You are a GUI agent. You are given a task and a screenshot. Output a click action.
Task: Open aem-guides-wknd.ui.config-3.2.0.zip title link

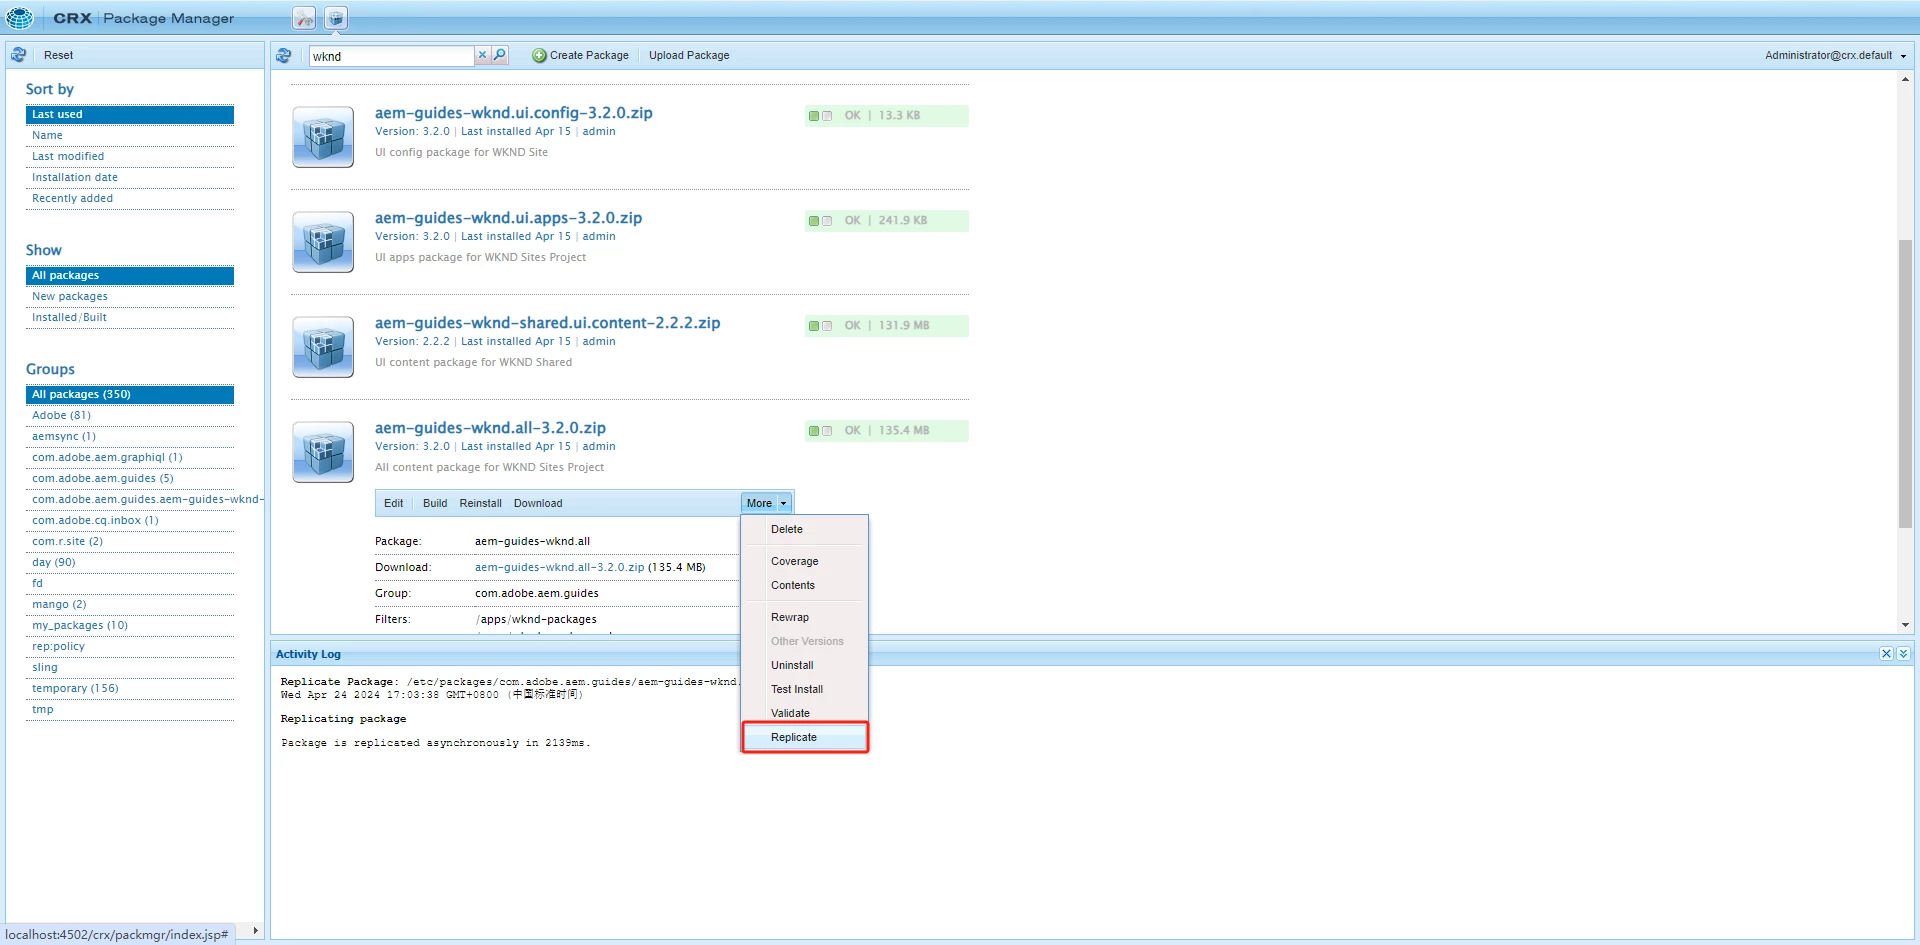[514, 113]
